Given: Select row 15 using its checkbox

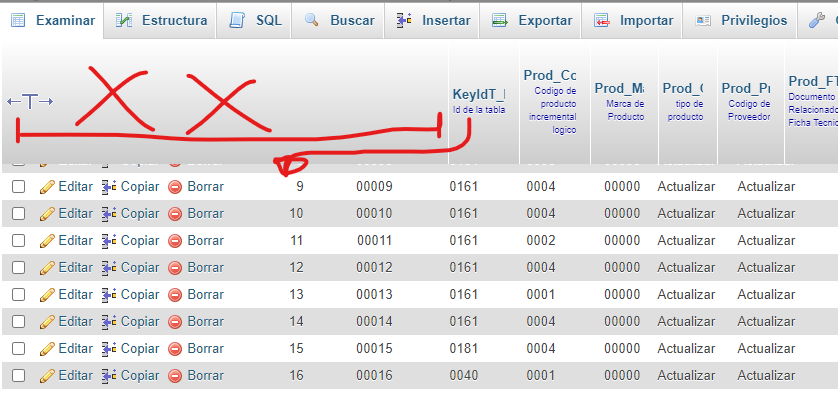Looking at the screenshot, I should click(19, 348).
